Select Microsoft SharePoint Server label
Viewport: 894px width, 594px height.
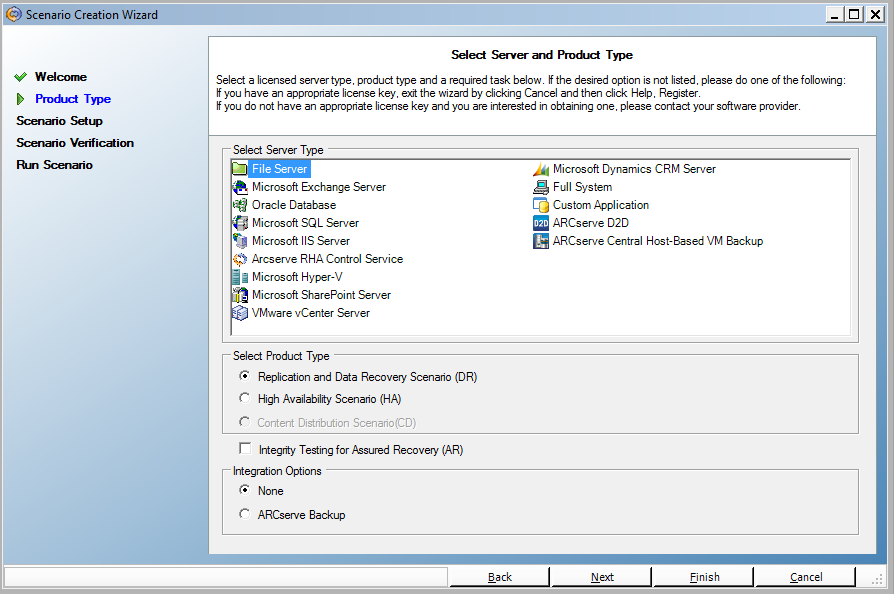pyautogui.click(x=321, y=295)
